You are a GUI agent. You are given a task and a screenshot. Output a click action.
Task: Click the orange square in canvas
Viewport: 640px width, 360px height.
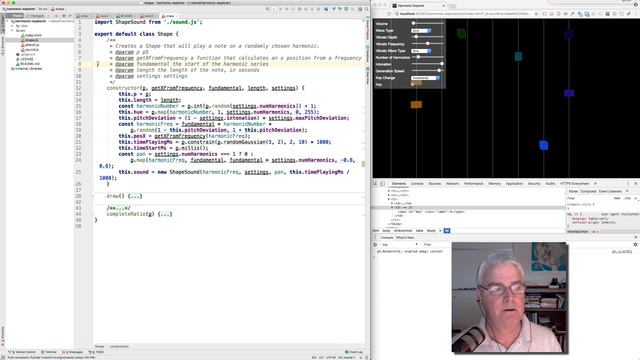tap(416, 104)
